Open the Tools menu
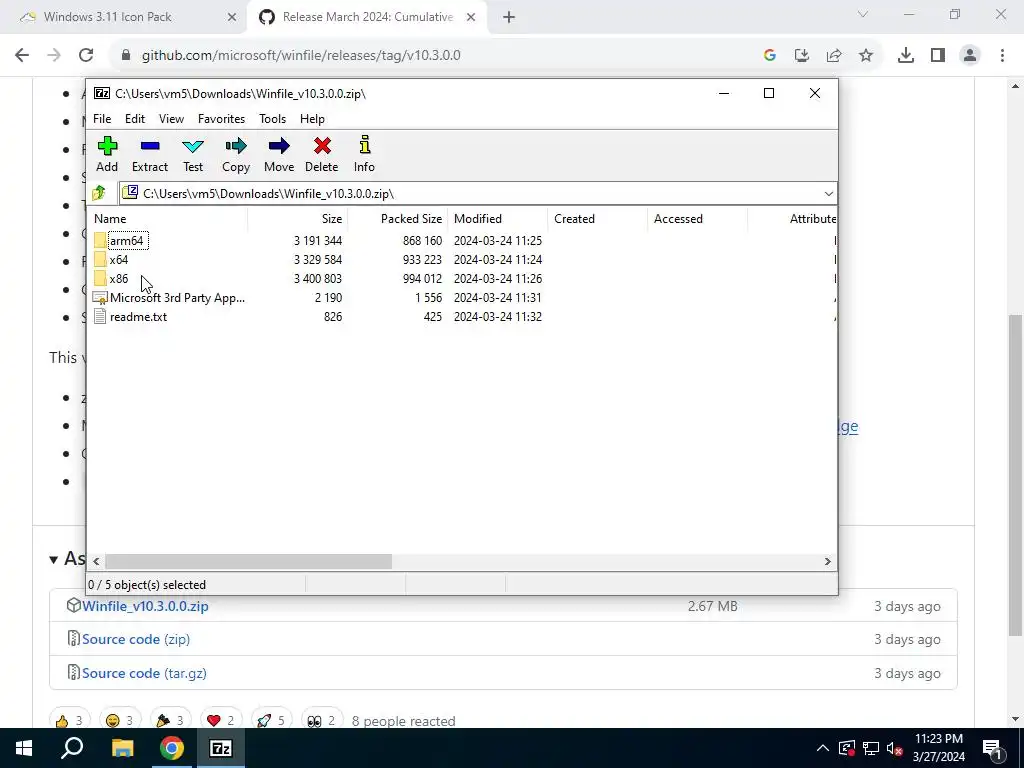This screenshot has width=1024, height=768. point(272,119)
